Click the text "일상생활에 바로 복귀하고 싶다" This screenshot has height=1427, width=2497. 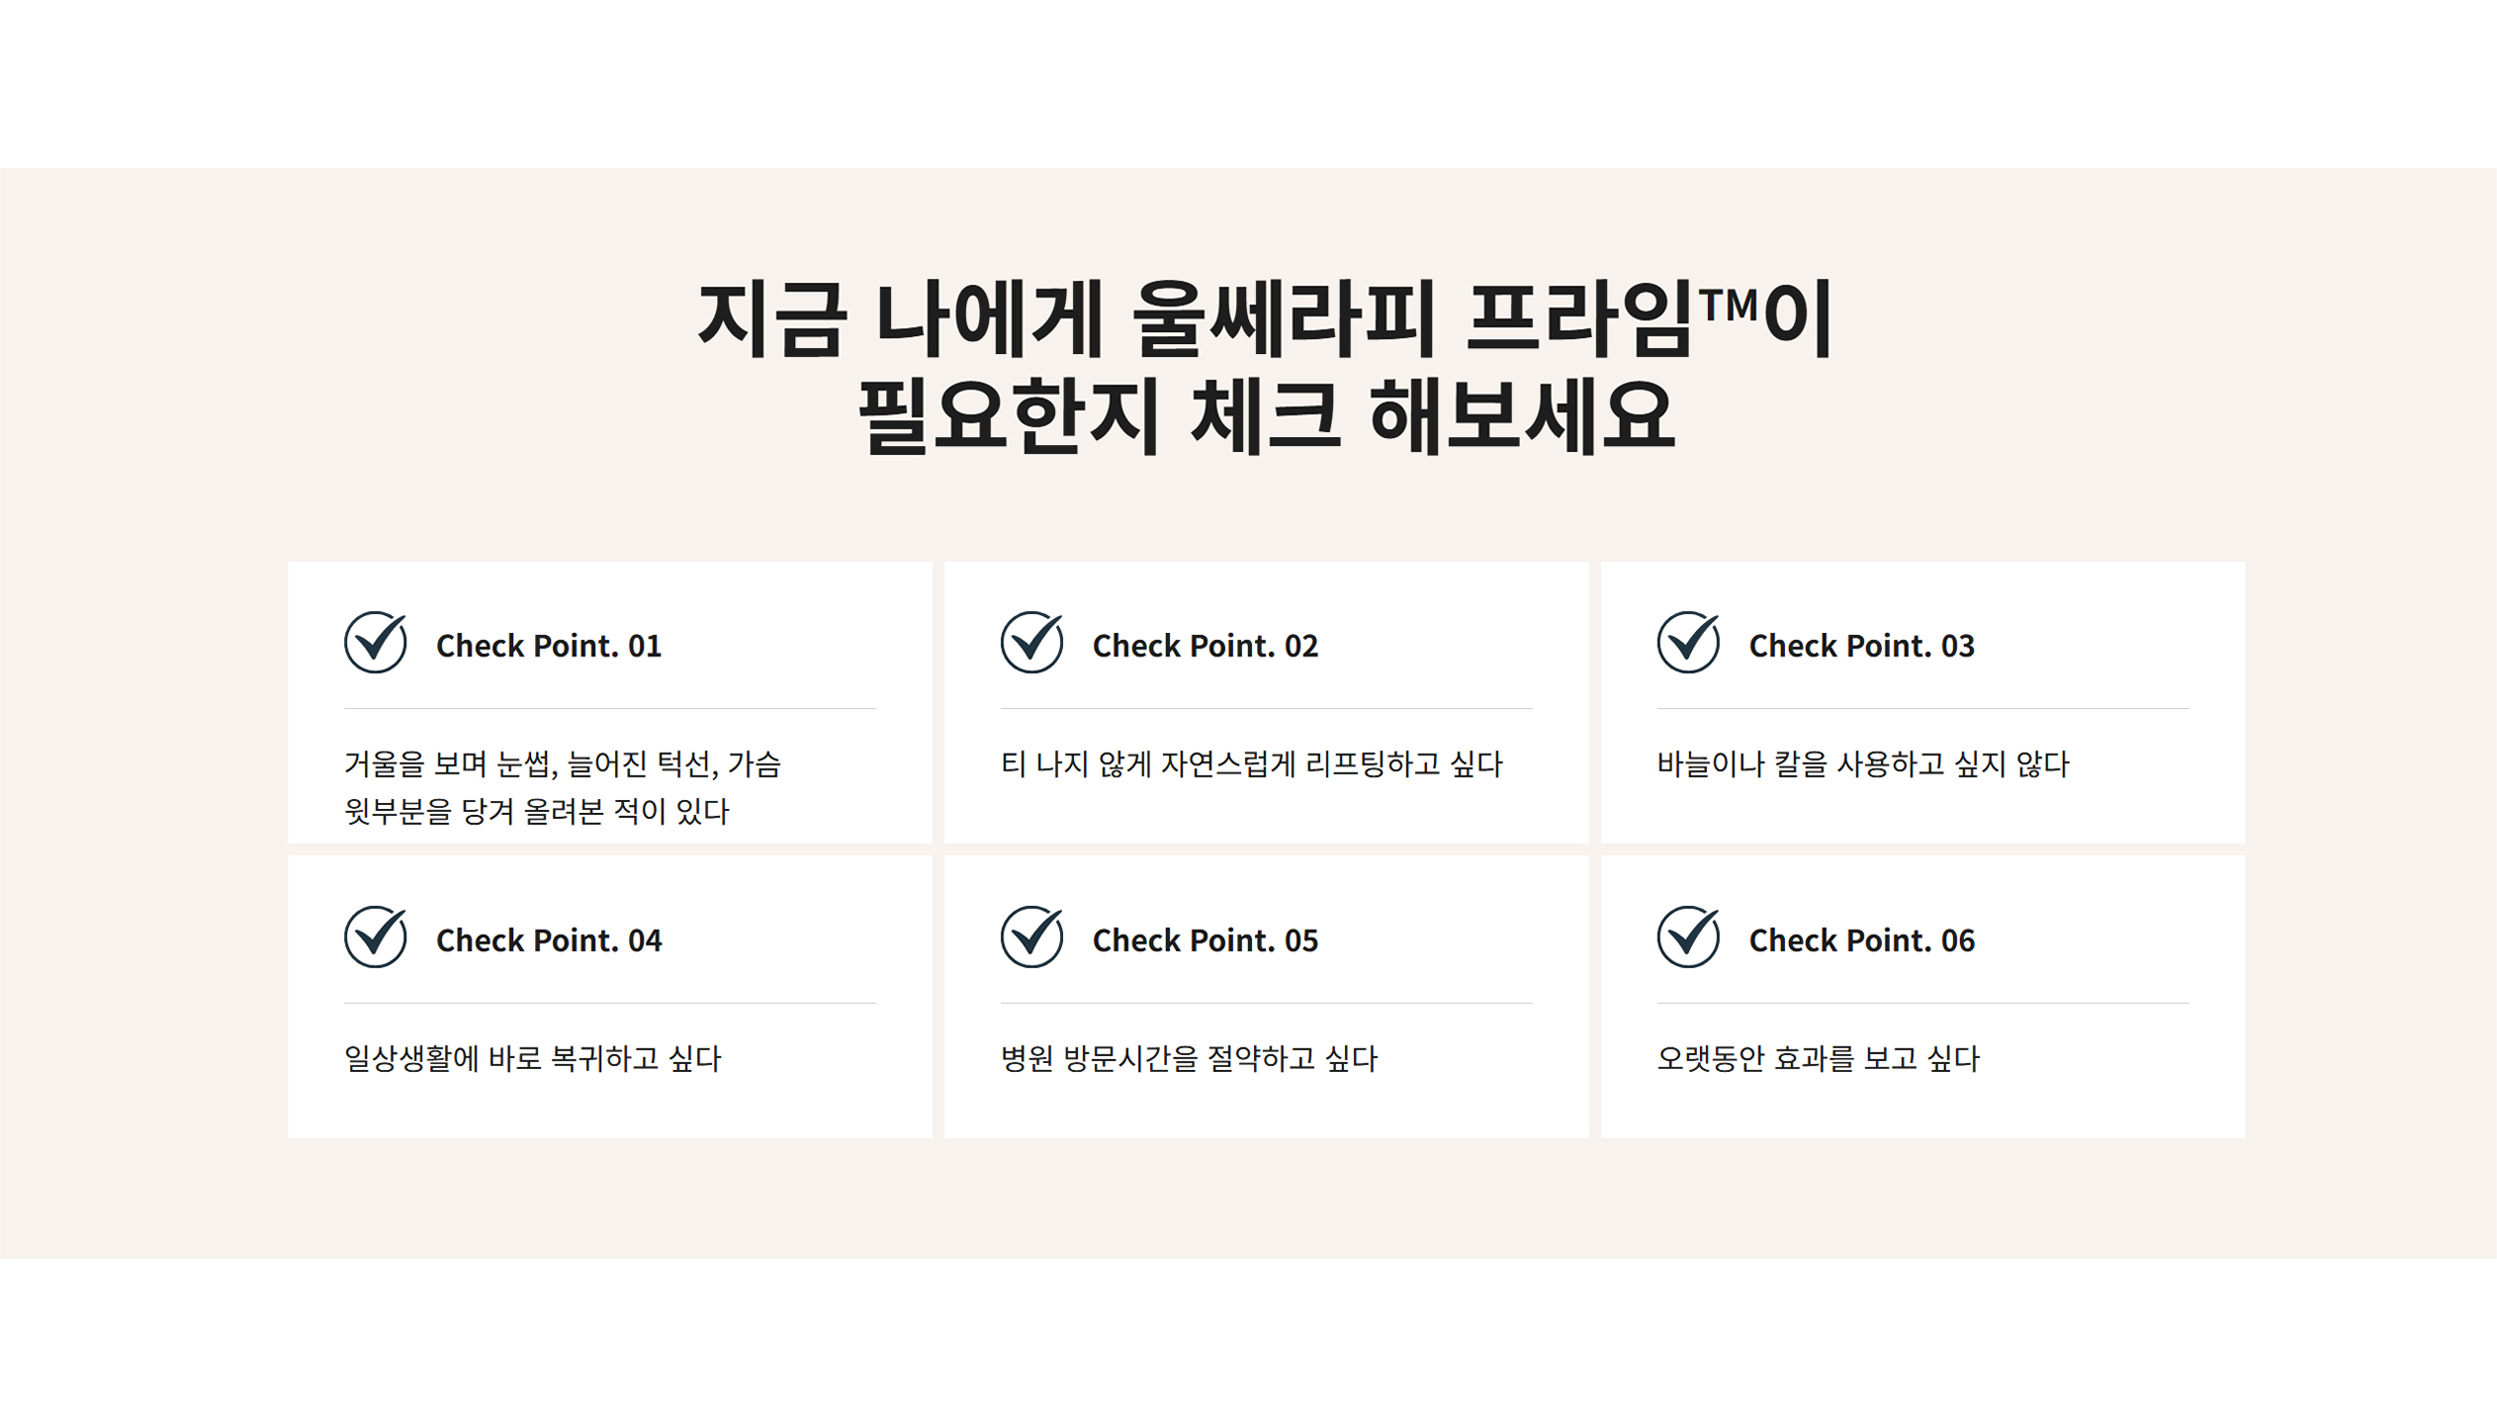coord(532,1058)
